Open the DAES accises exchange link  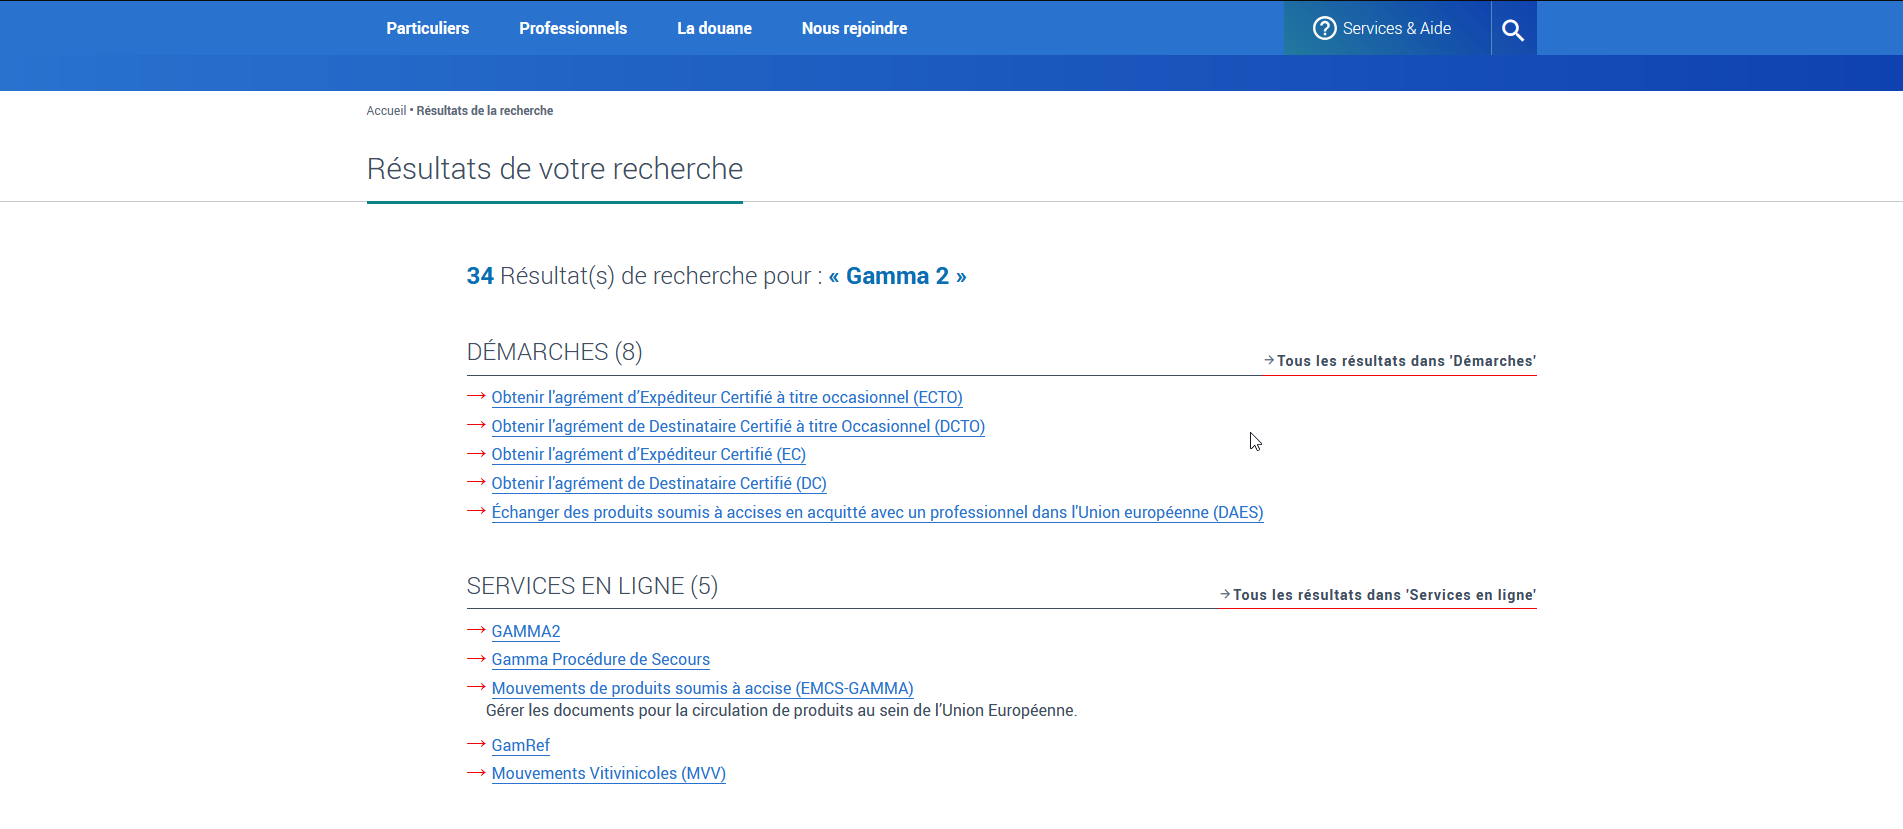point(876,513)
